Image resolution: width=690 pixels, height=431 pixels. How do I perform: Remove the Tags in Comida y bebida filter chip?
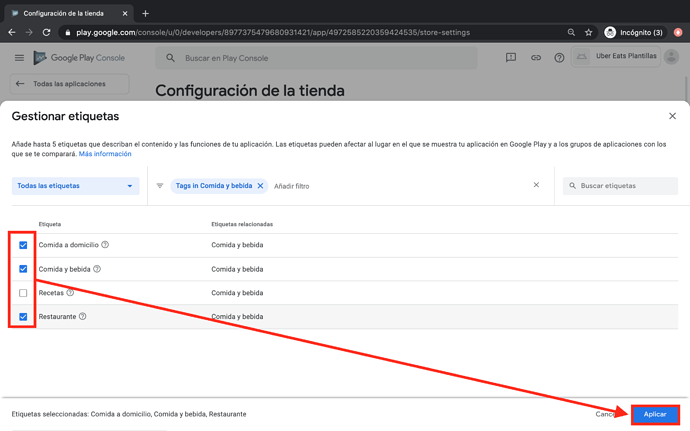pyautogui.click(x=261, y=186)
